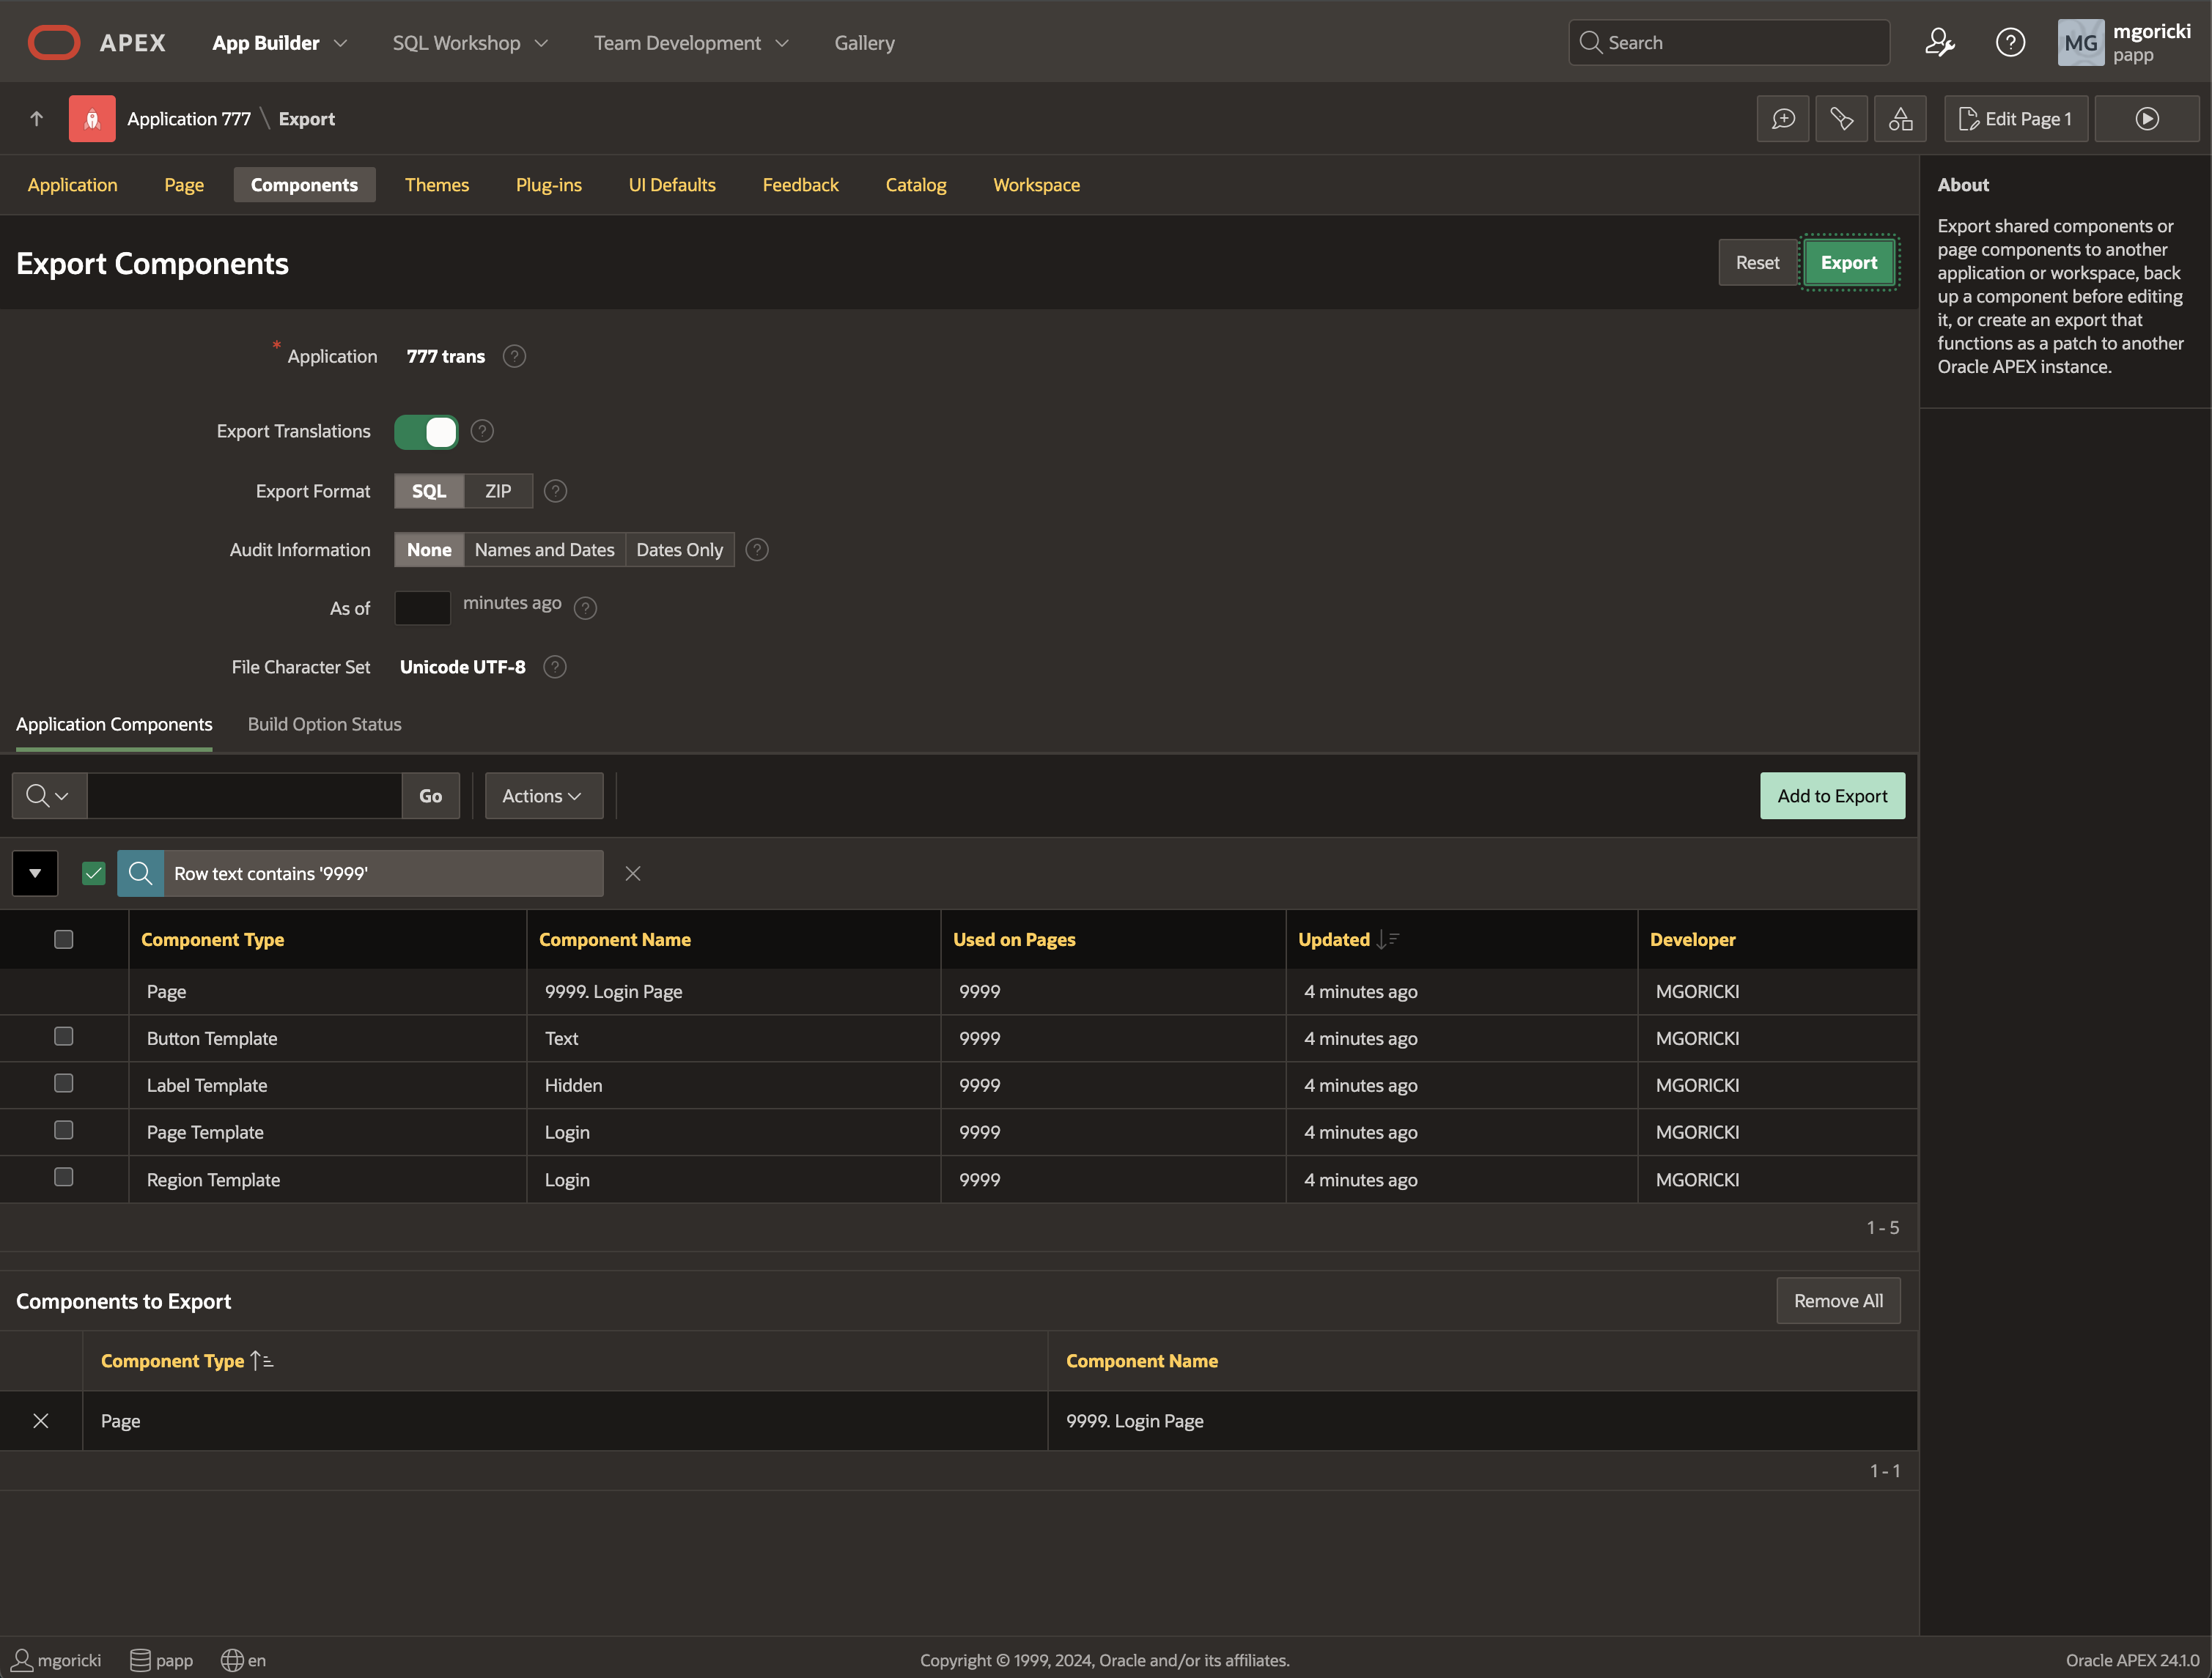This screenshot has height=1678, width=2212.
Task: Open the Shared Components icon
Action: point(1900,118)
